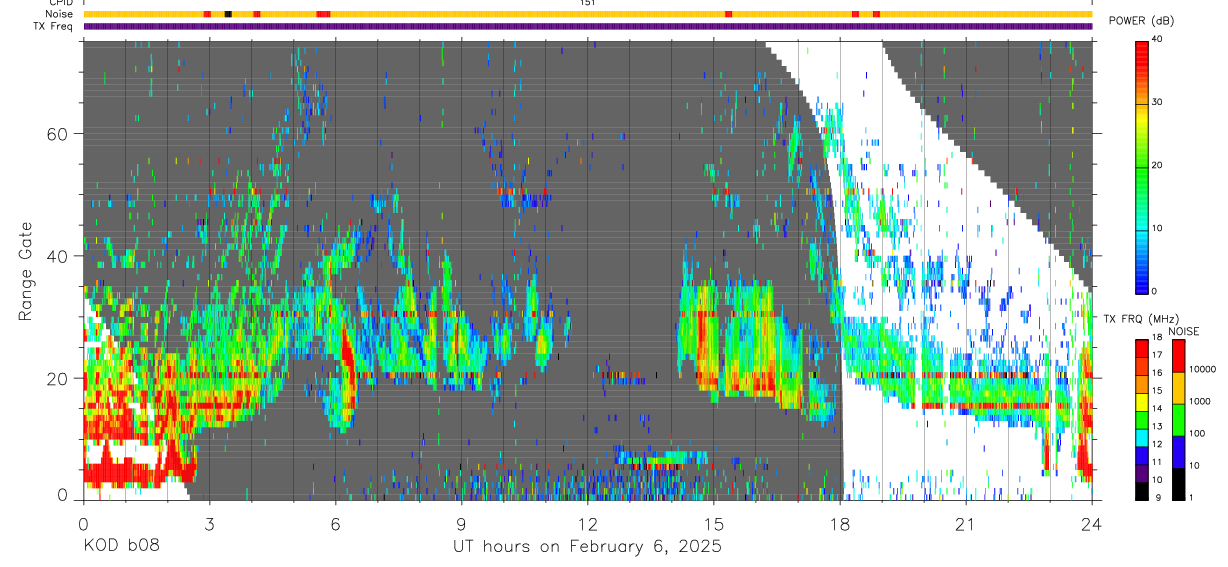The height and width of the screenshot is (567, 1228).
Task: Click the 'POWER (dB)' legend title
Action: tap(1142, 21)
